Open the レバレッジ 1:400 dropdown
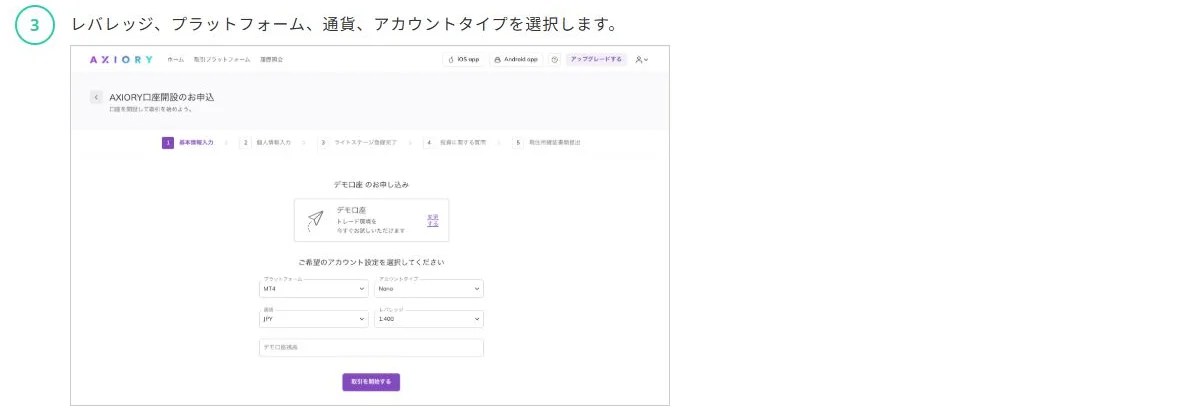Screen dimensions: 1200x415 click(429, 319)
